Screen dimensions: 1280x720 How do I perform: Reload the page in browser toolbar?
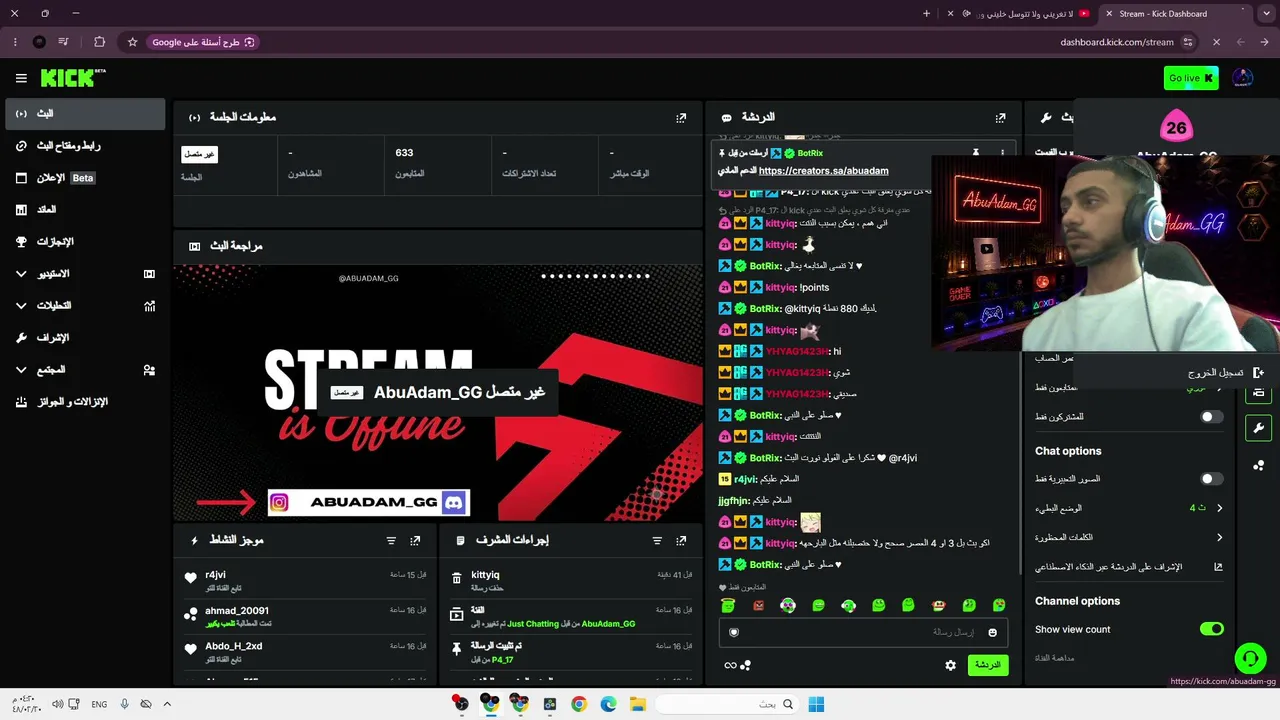pos(1216,42)
